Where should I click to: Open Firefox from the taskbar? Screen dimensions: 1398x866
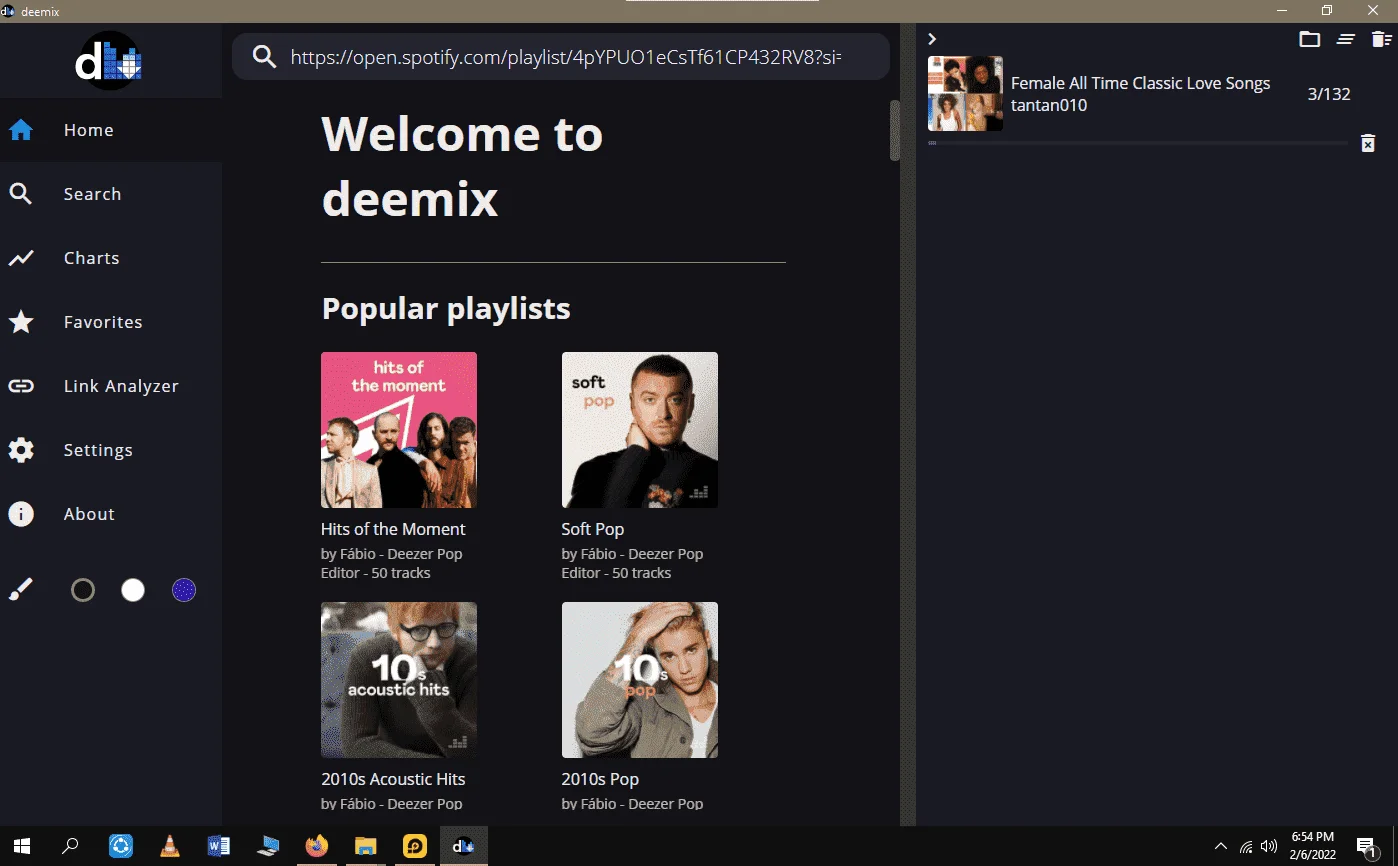pyautogui.click(x=317, y=846)
